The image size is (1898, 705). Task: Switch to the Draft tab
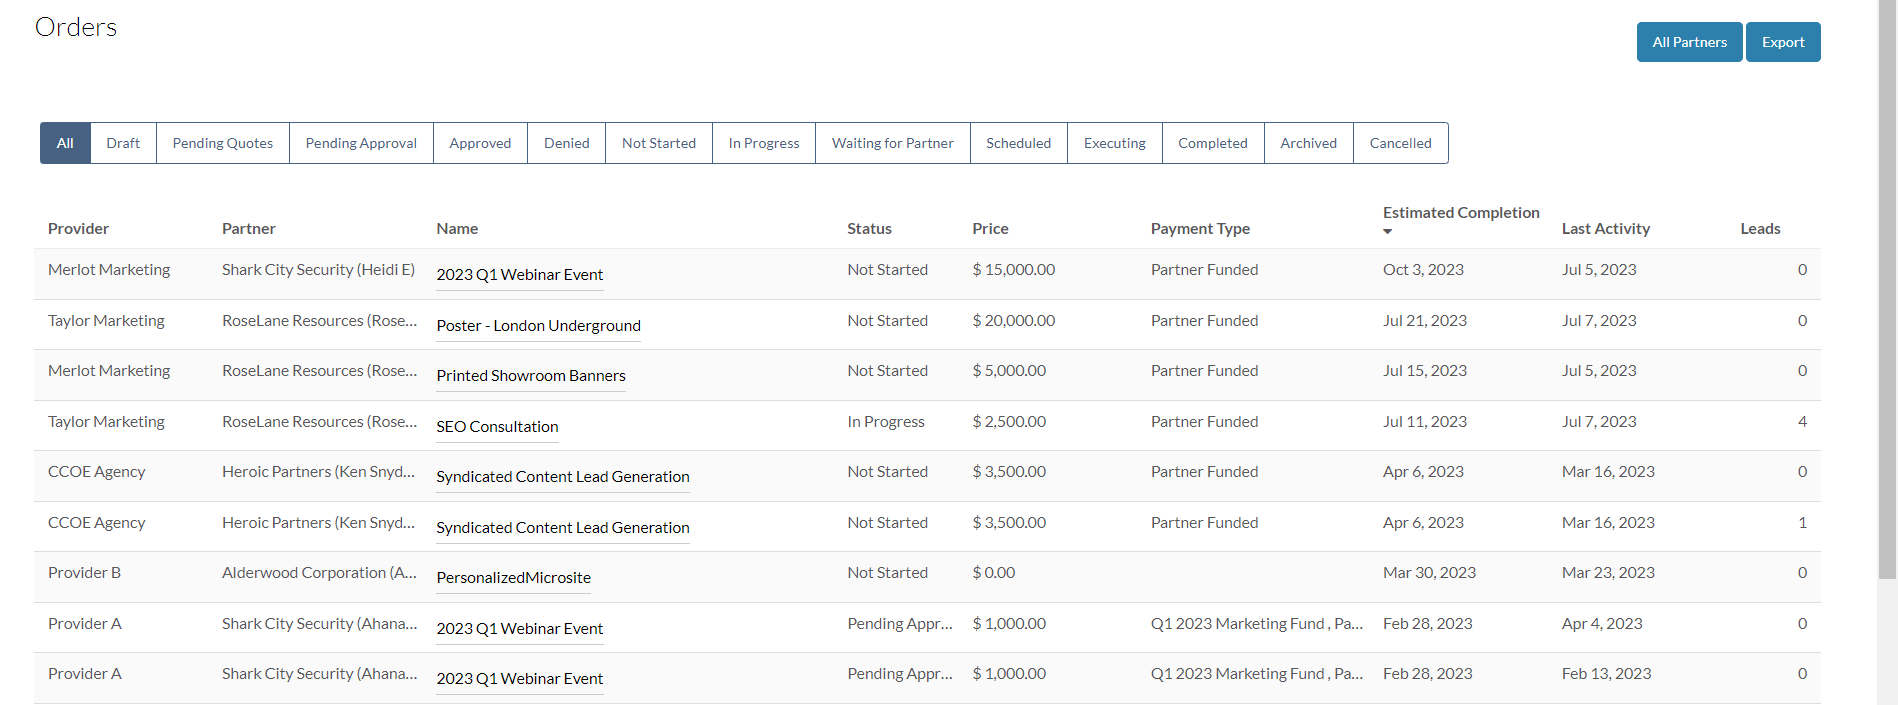(x=123, y=143)
